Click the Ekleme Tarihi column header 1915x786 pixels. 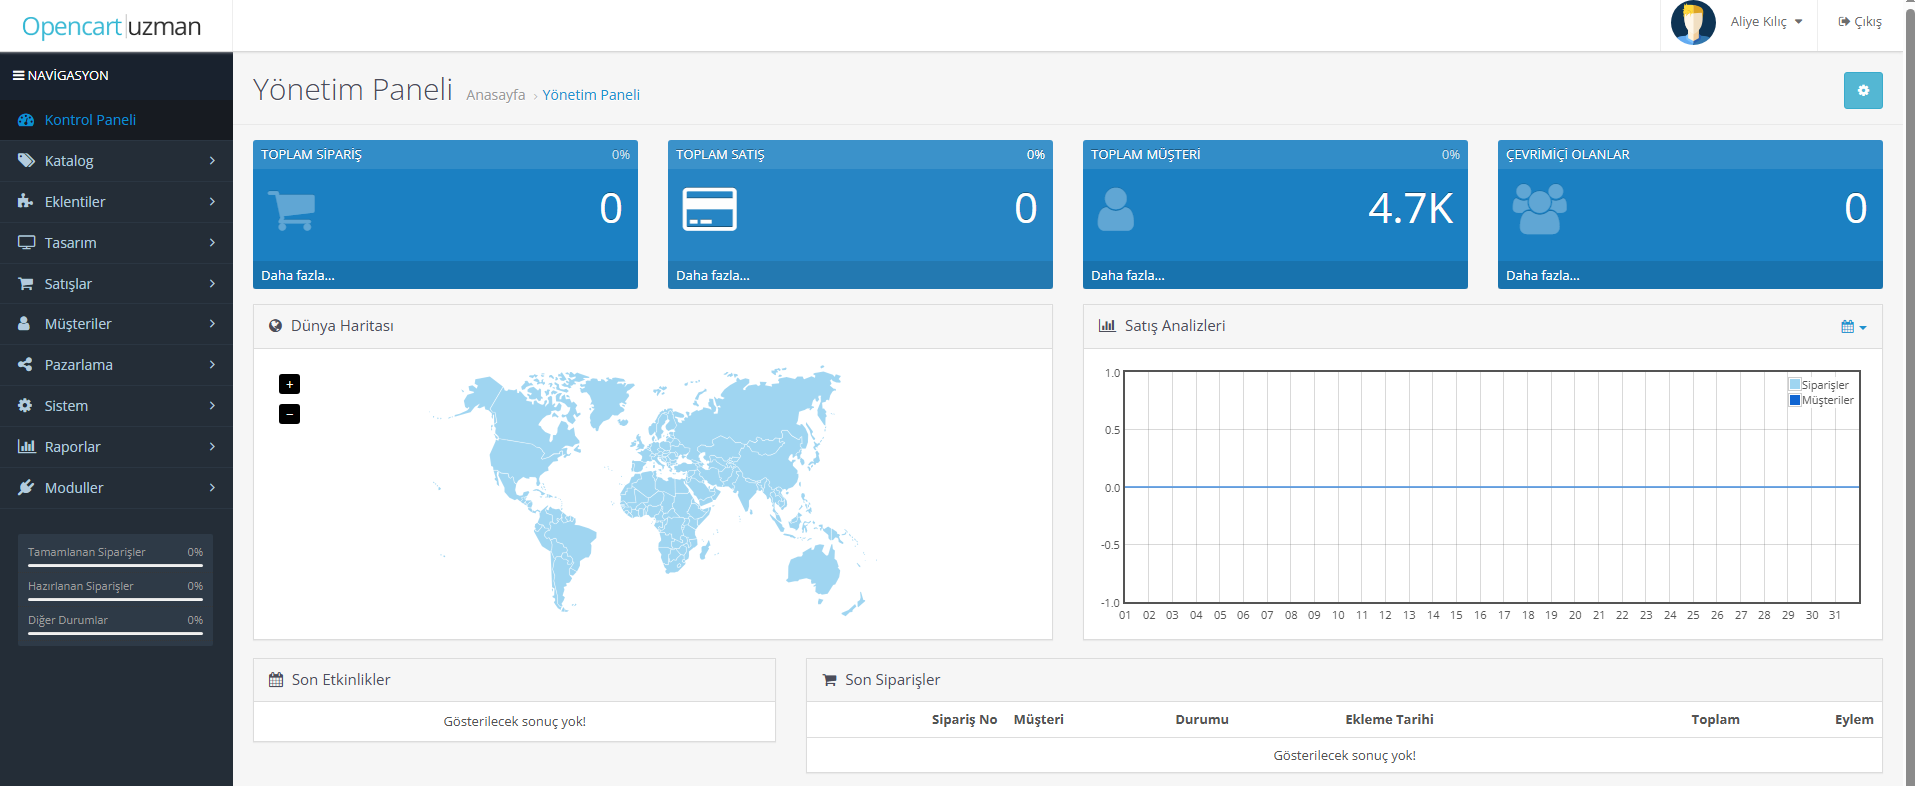(x=1389, y=720)
